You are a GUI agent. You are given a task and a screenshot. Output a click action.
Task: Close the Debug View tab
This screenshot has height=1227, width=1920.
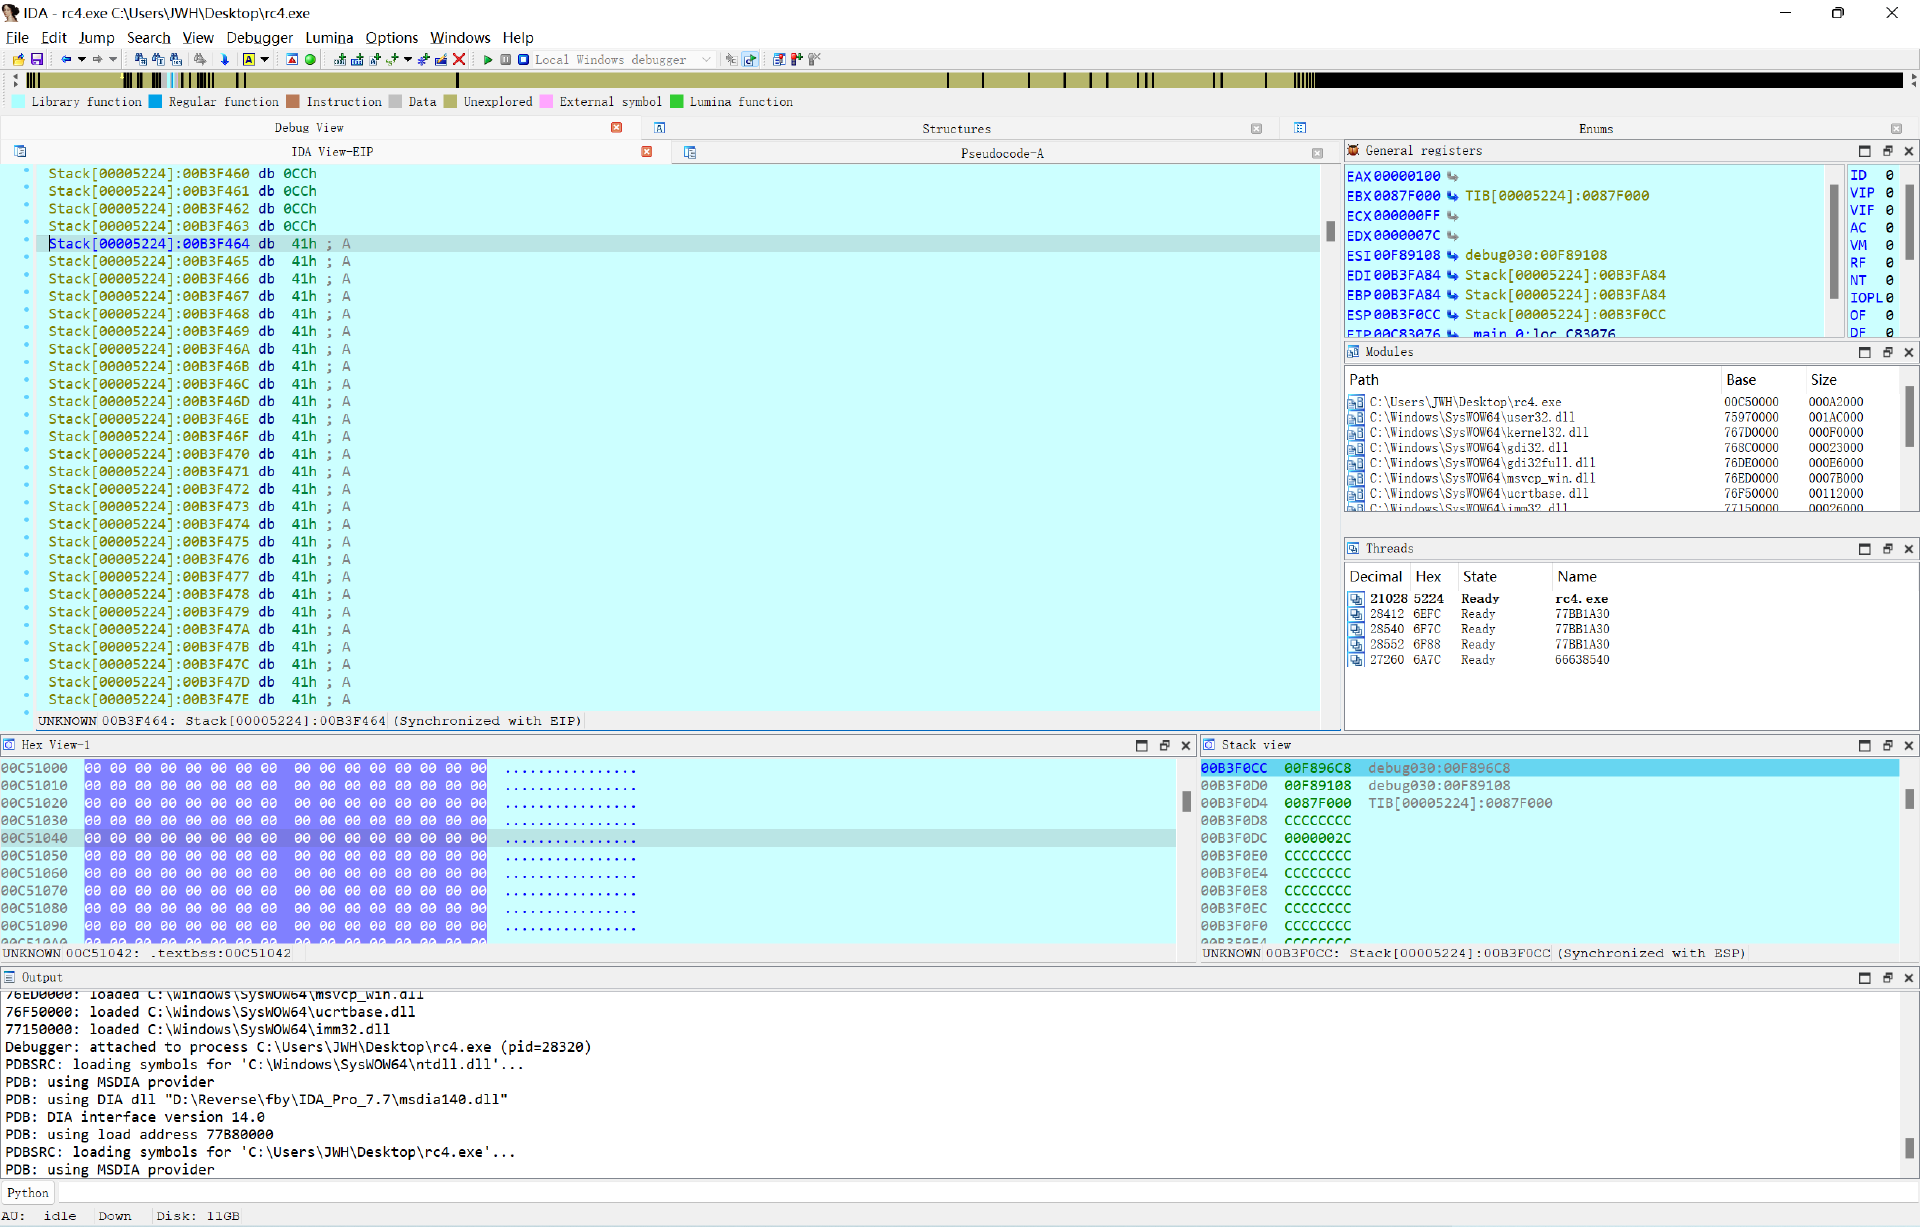(617, 128)
